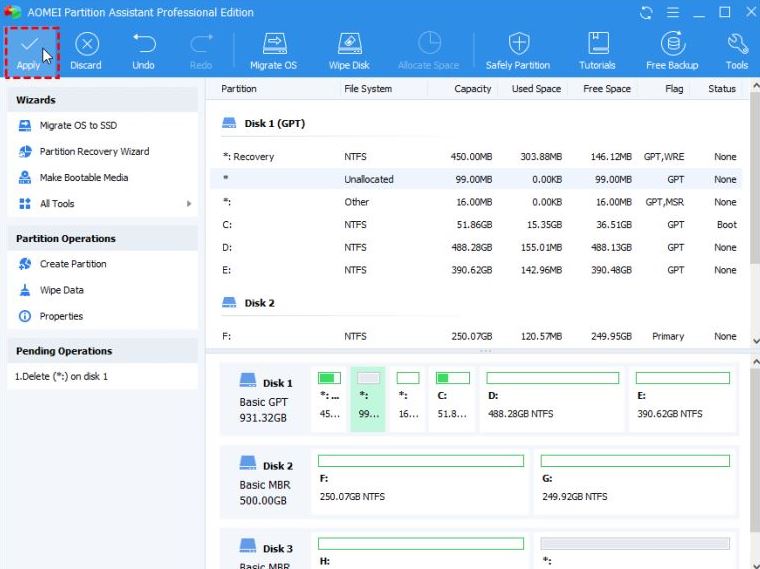Select E: 390.62GB NTFS block
The image size is (760, 569).
[x=682, y=399]
